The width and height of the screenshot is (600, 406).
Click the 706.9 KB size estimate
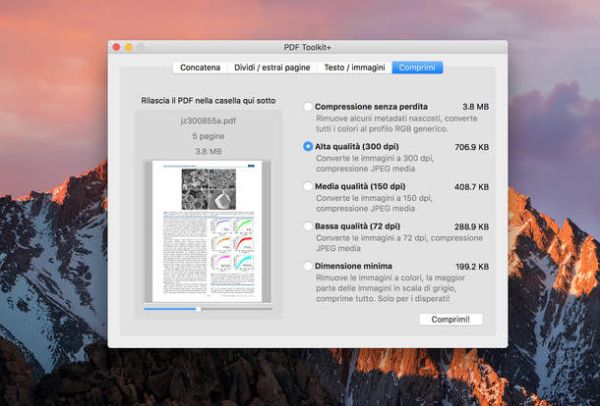coord(471,146)
